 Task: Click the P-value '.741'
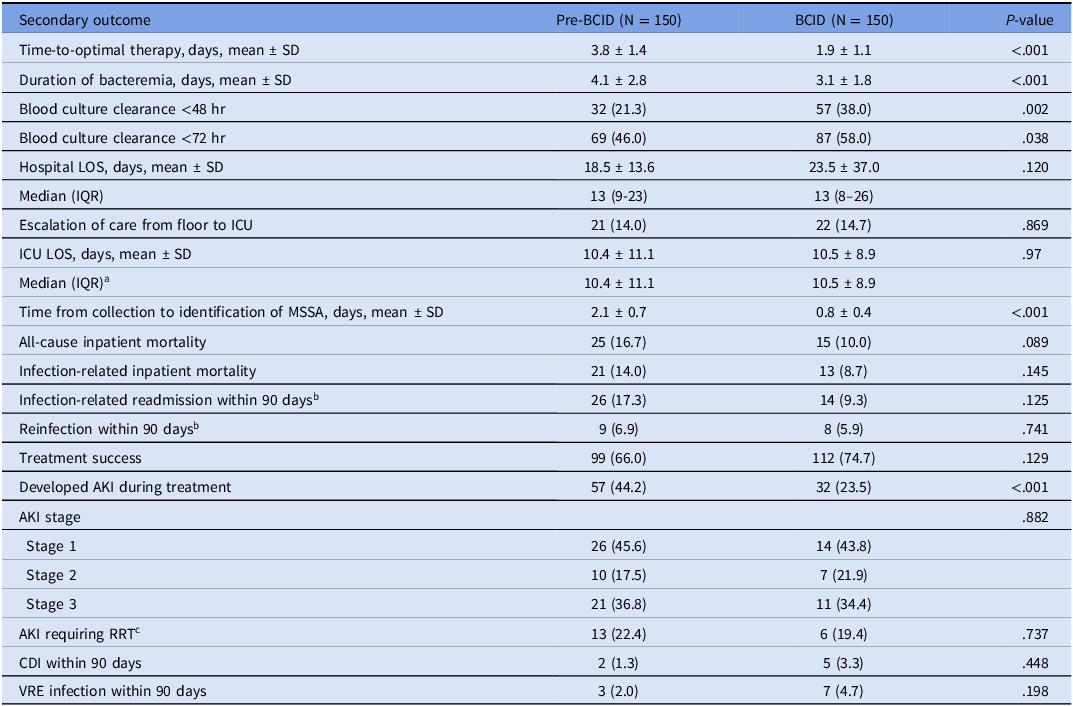1036,429
